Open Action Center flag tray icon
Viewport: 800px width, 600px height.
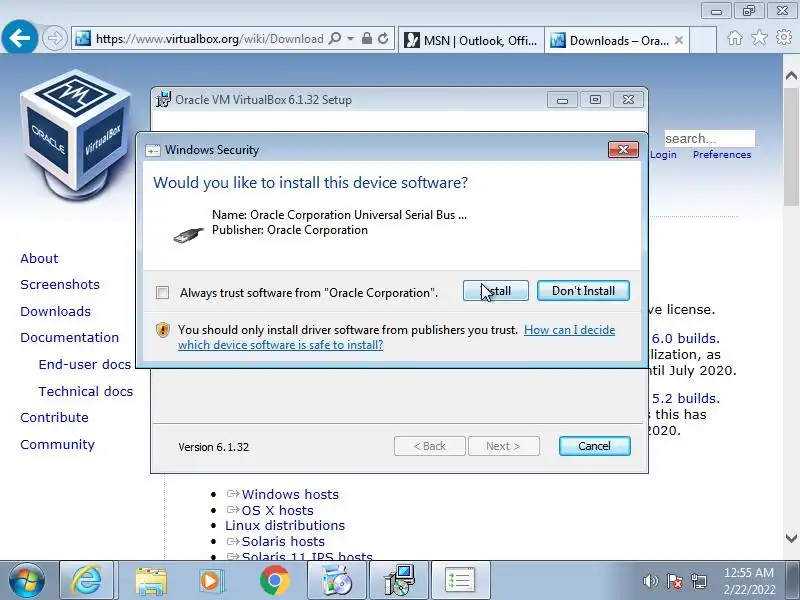click(674, 581)
